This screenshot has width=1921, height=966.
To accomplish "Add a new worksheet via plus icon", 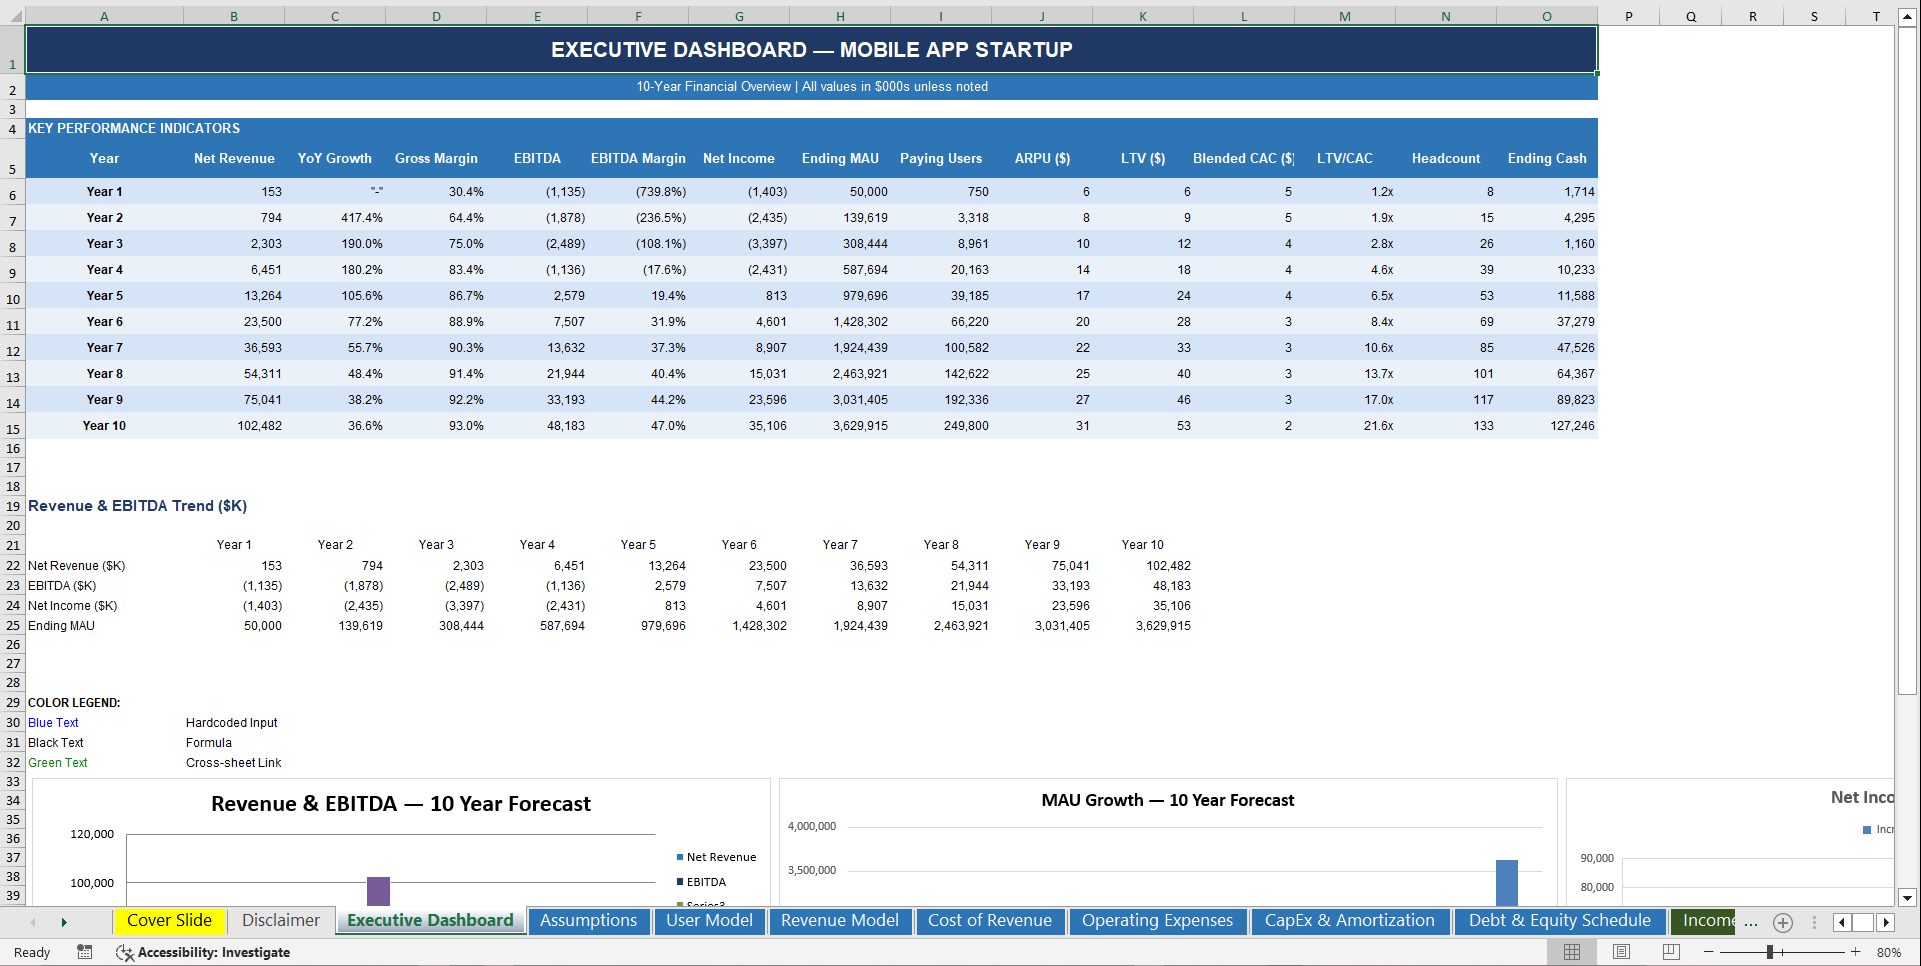I will click(1783, 922).
